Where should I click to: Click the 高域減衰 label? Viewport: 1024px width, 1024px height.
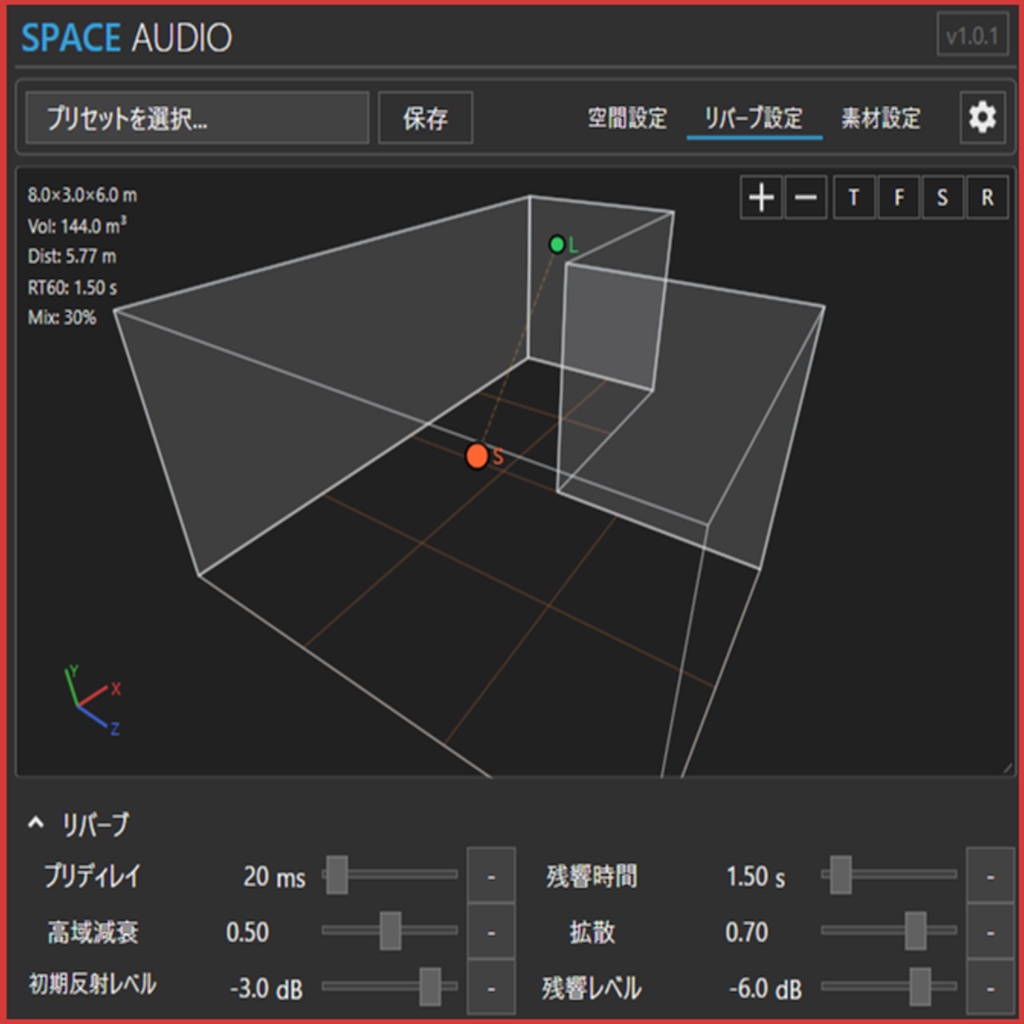(x=92, y=932)
